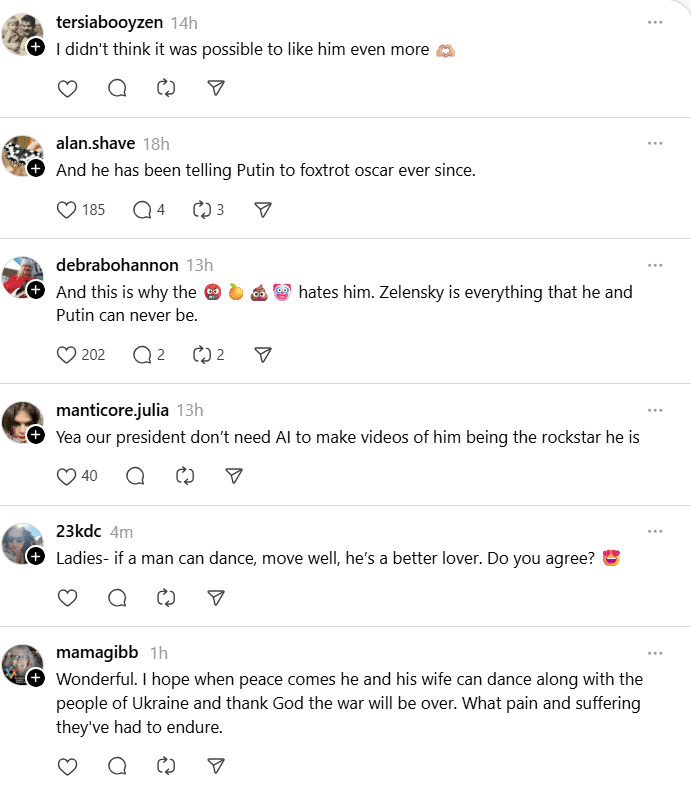Viewport: 691px width, 789px height.
Task: Open the 13h timestamp on manticore.julia's comment
Action: pyautogui.click(x=190, y=410)
